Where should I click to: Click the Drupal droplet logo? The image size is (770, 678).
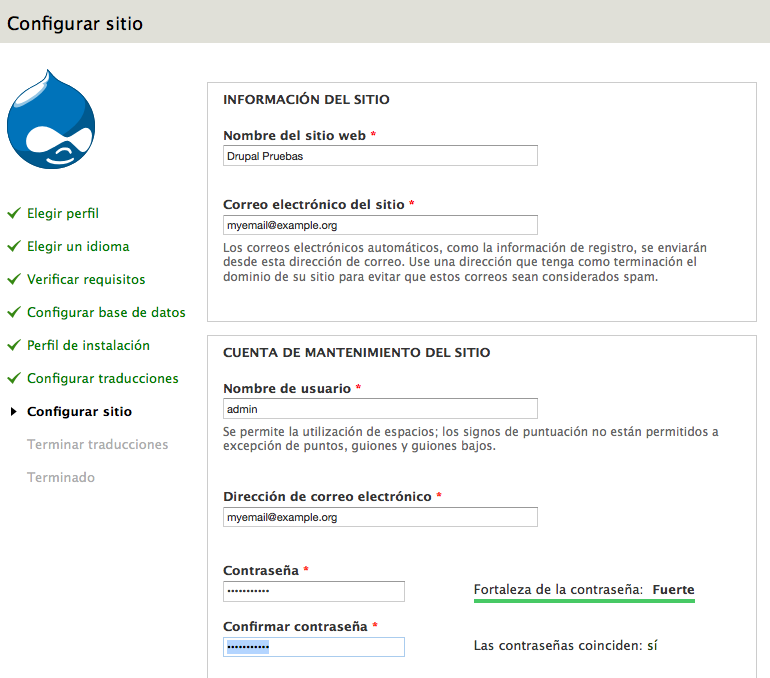click(x=51, y=119)
